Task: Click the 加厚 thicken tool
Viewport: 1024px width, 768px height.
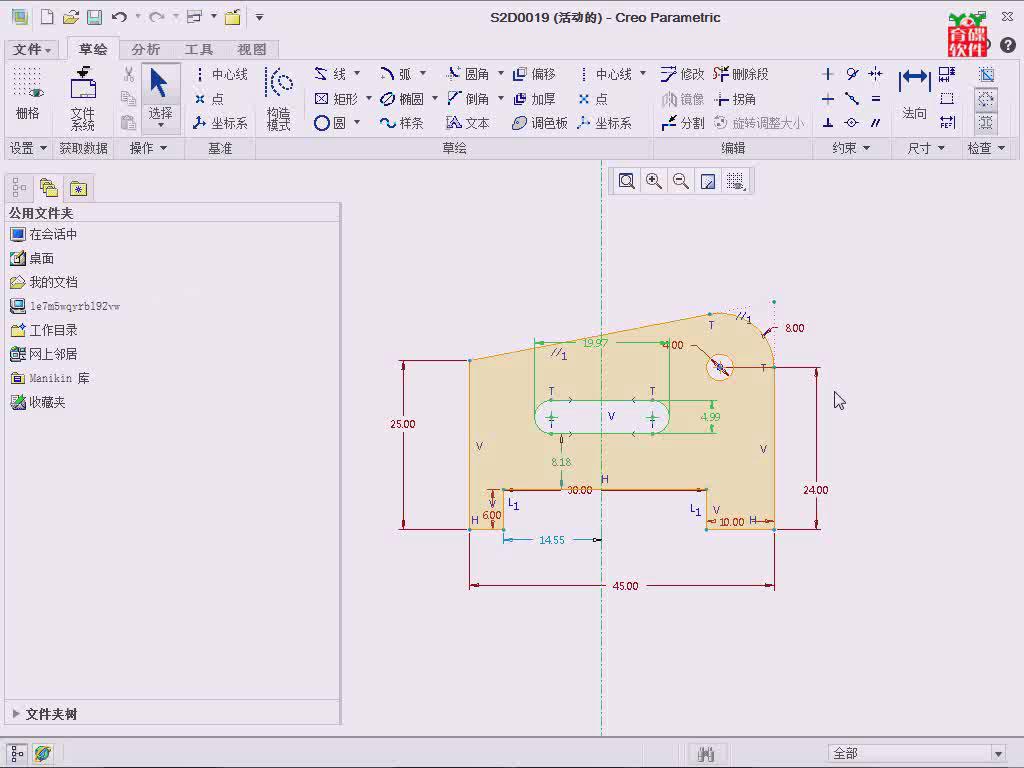Action: (534, 99)
